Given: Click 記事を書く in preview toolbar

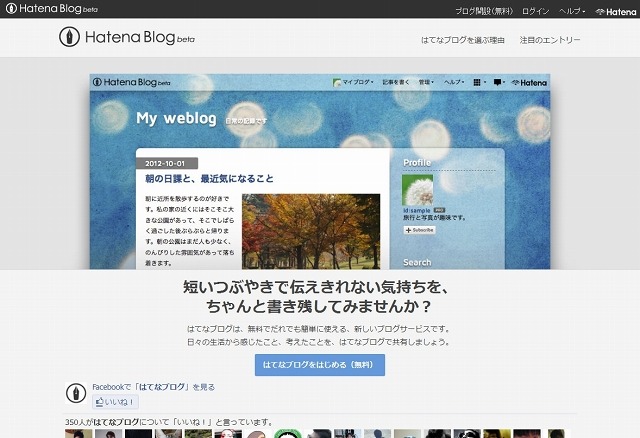Looking at the screenshot, I should 396,82.
